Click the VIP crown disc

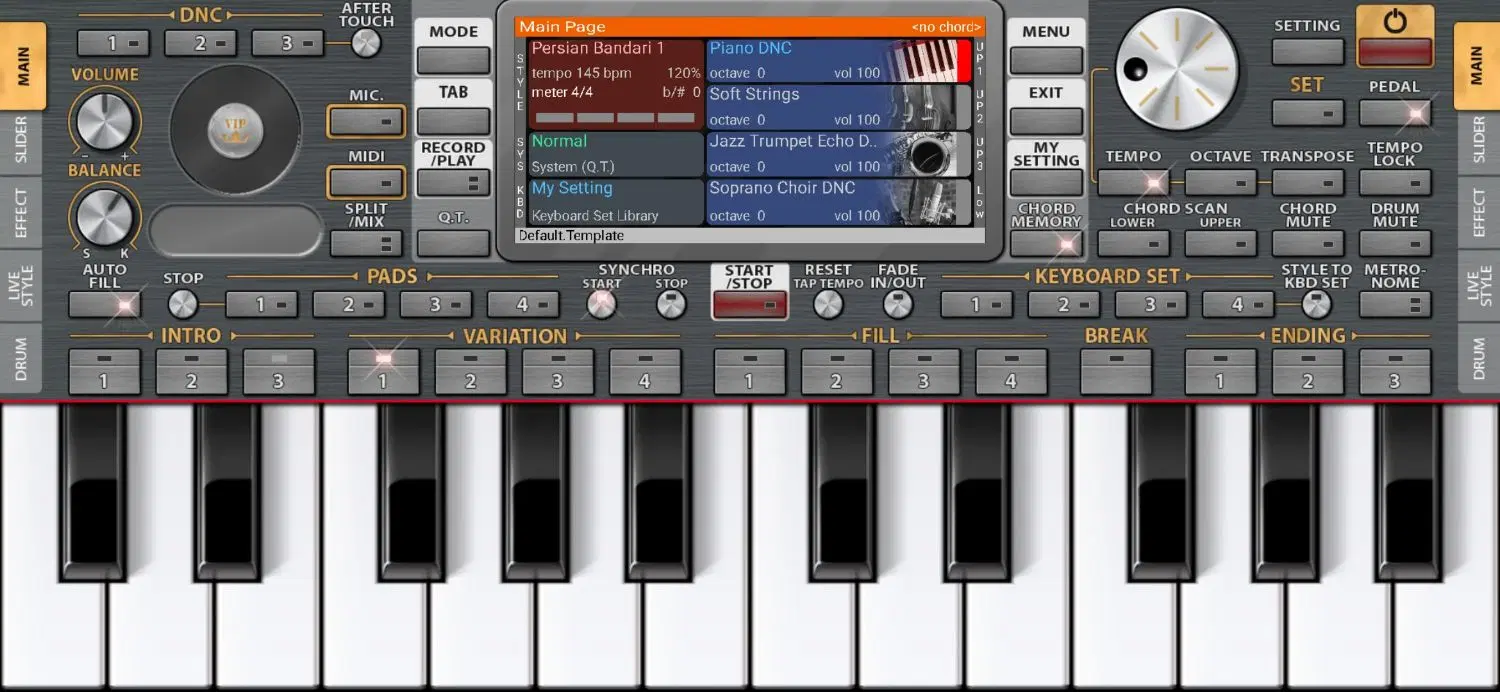point(235,130)
